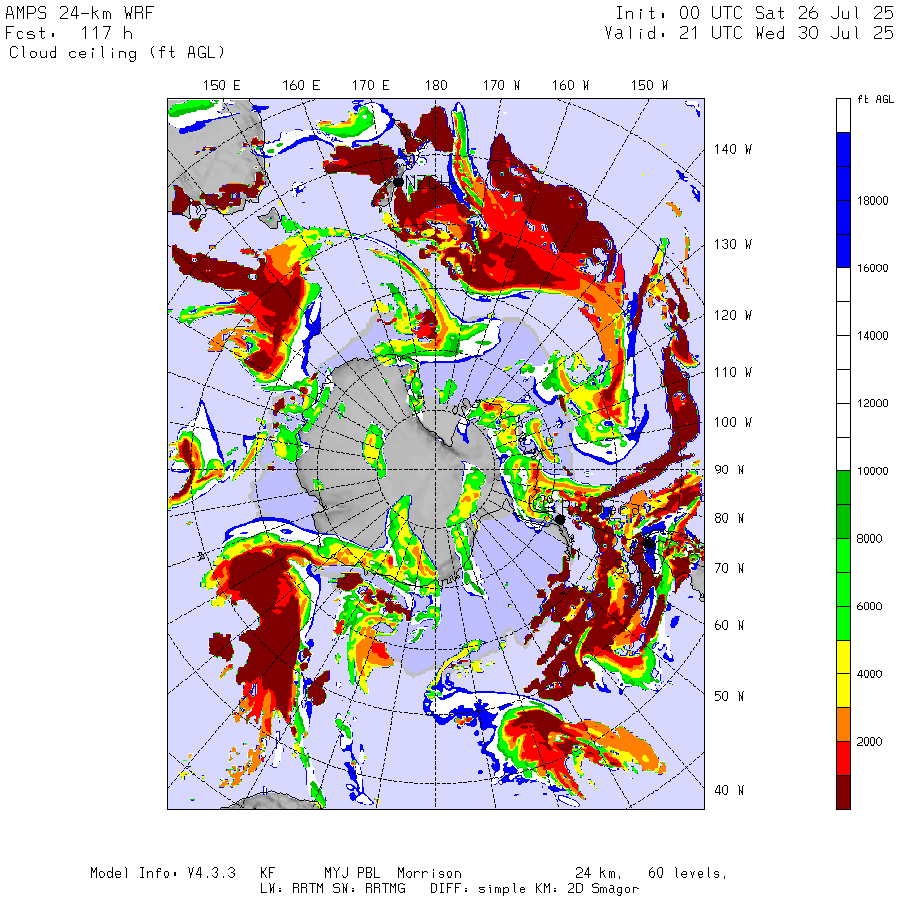Click the '90 W' longitude label

[x=729, y=470]
